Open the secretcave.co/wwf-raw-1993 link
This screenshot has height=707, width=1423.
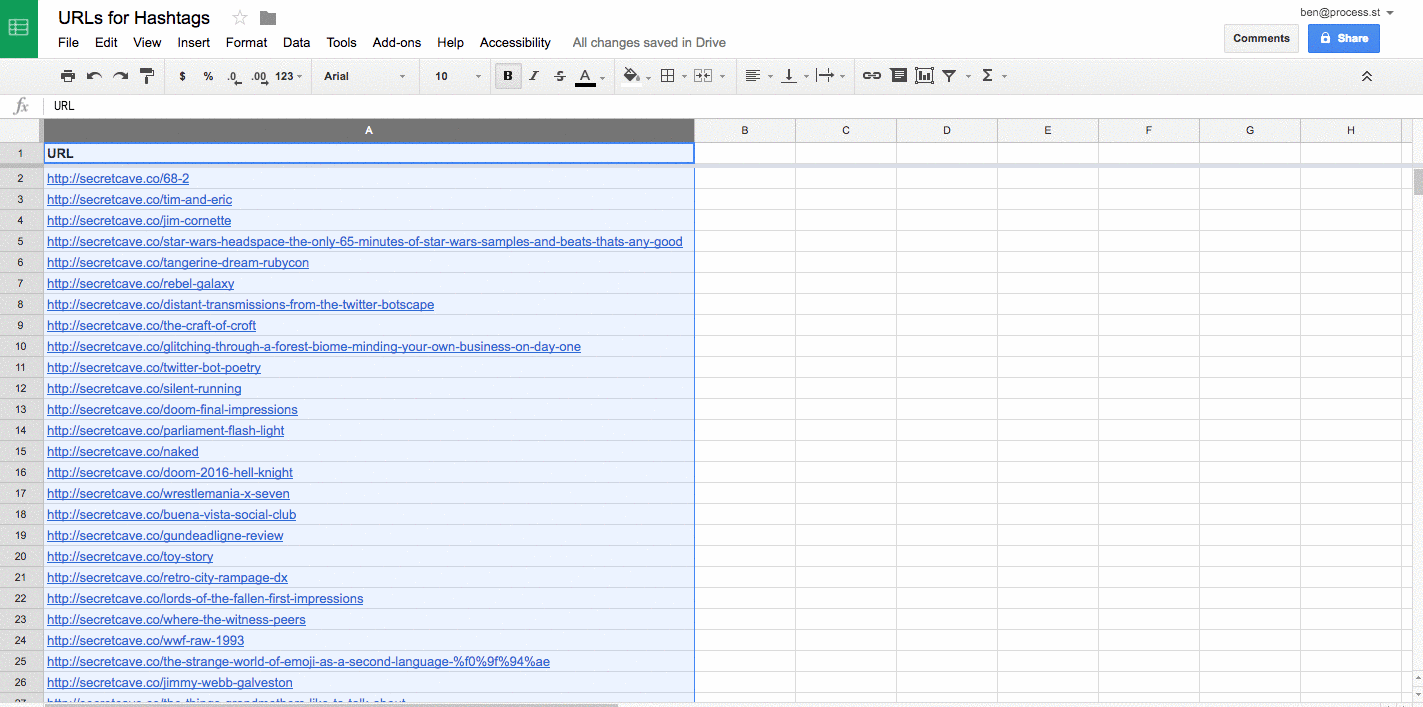tap(145, 641)
